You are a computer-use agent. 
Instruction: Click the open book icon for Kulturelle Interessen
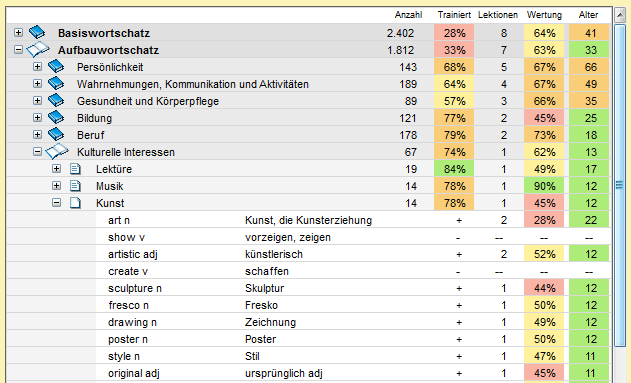pos(57,152)
